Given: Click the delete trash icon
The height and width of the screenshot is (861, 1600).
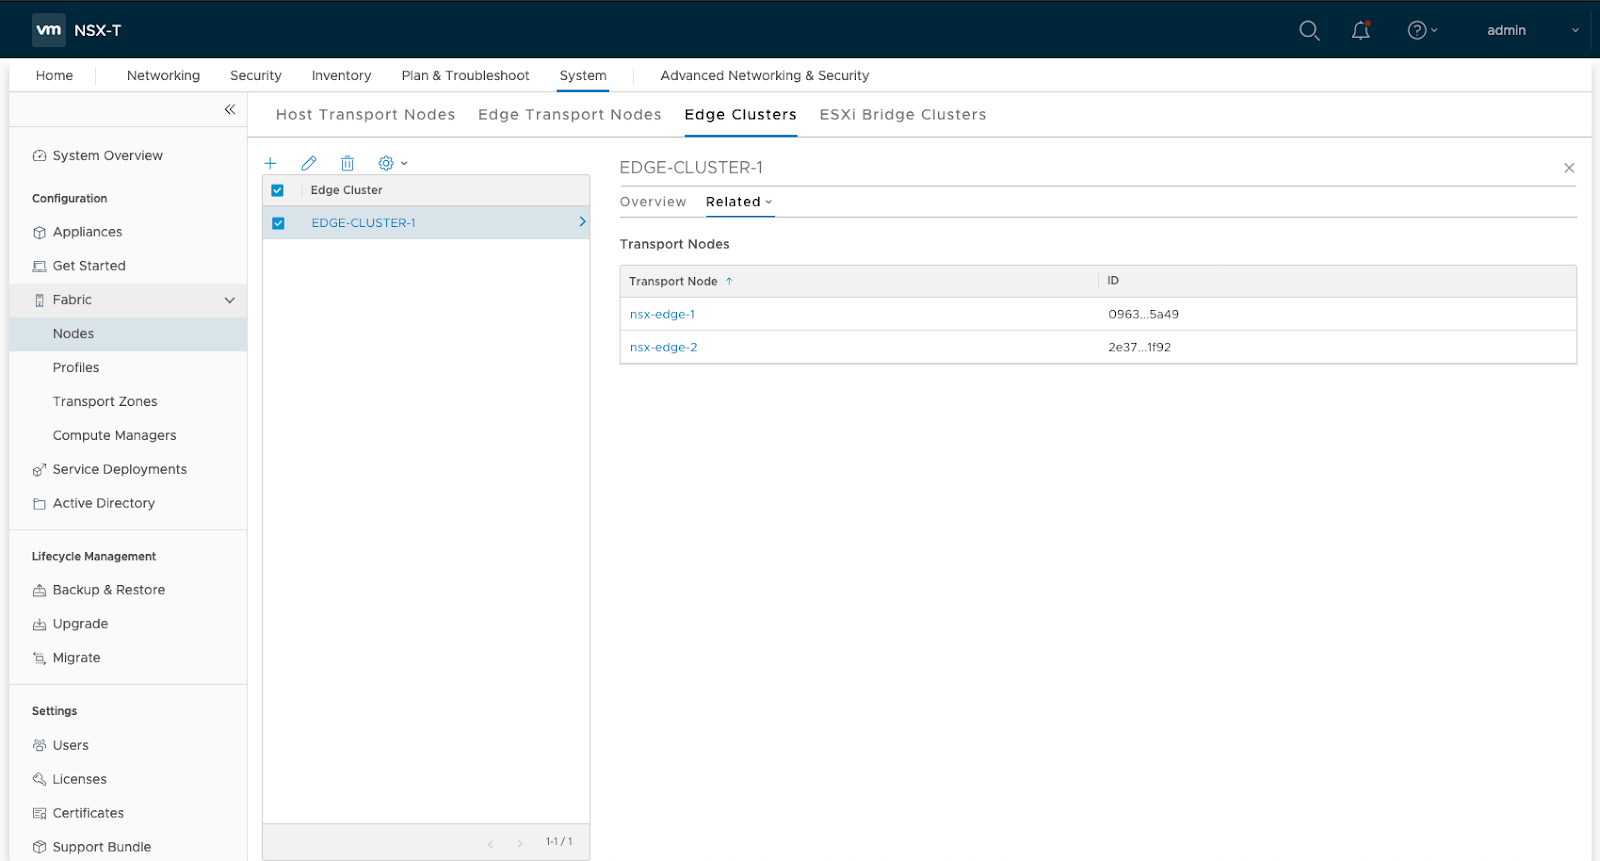Looking at the screenshot, I should pos(347,163).
